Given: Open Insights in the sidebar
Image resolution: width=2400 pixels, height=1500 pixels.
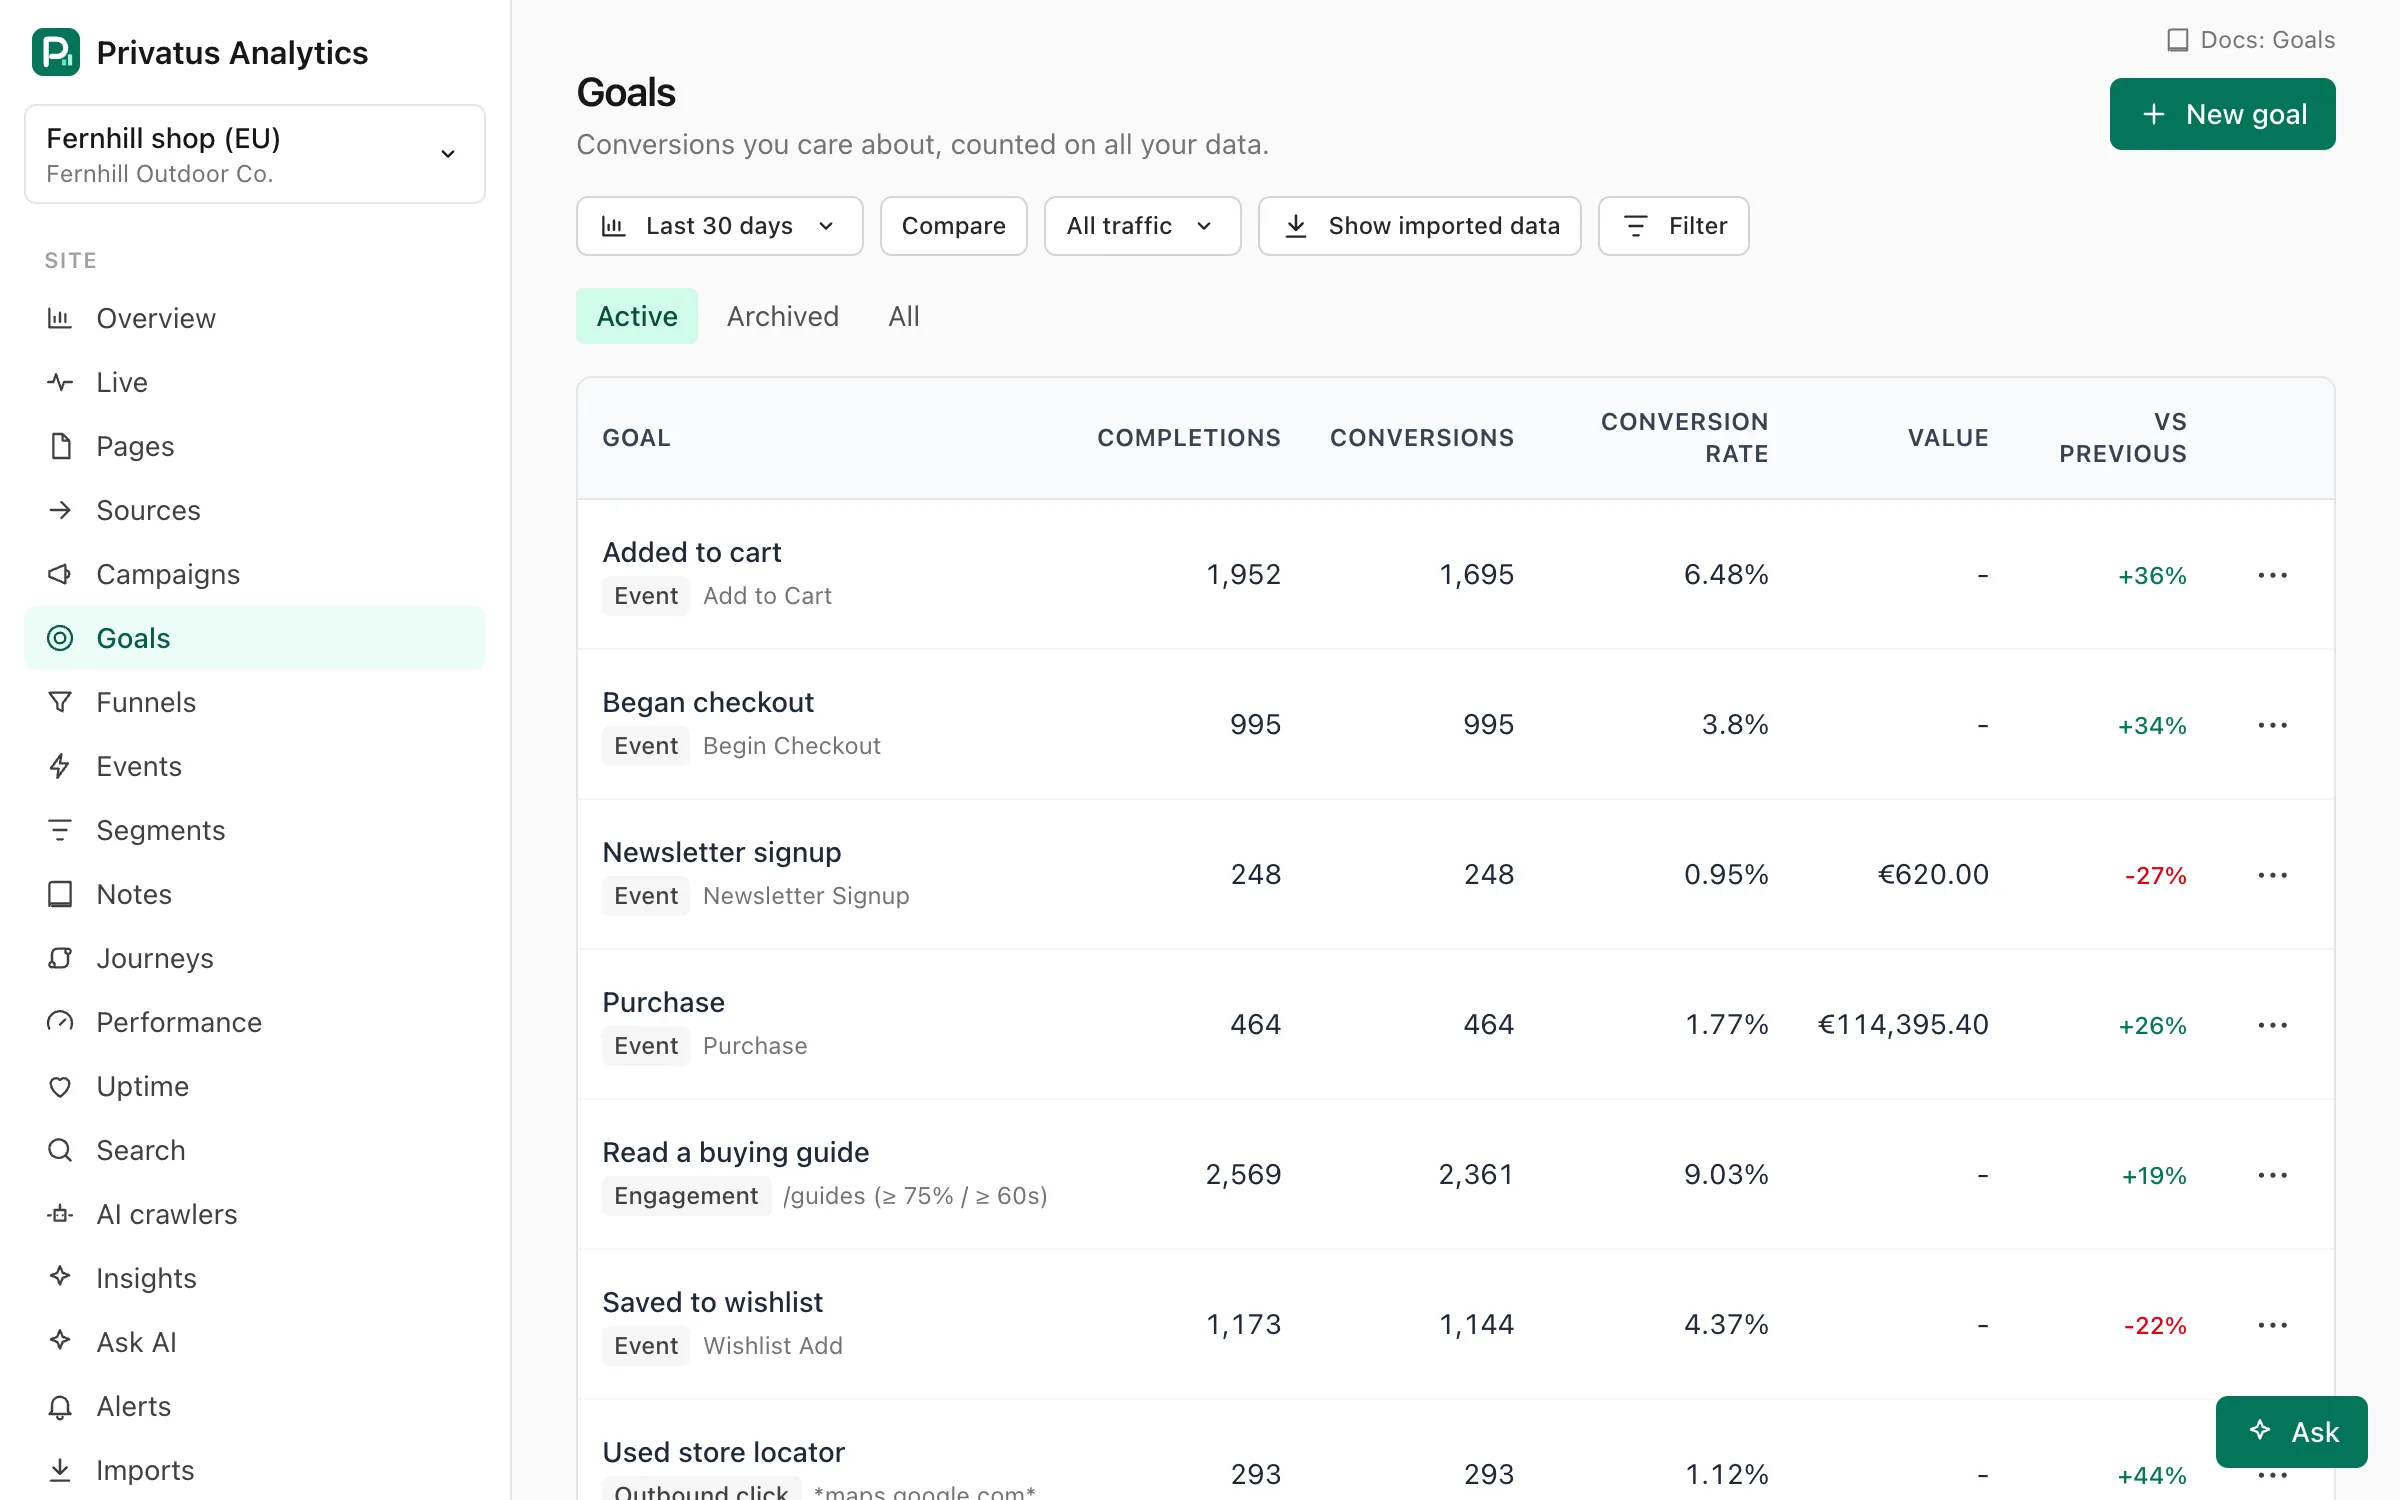Looking at the screenshot, I should coord(255,1278).
